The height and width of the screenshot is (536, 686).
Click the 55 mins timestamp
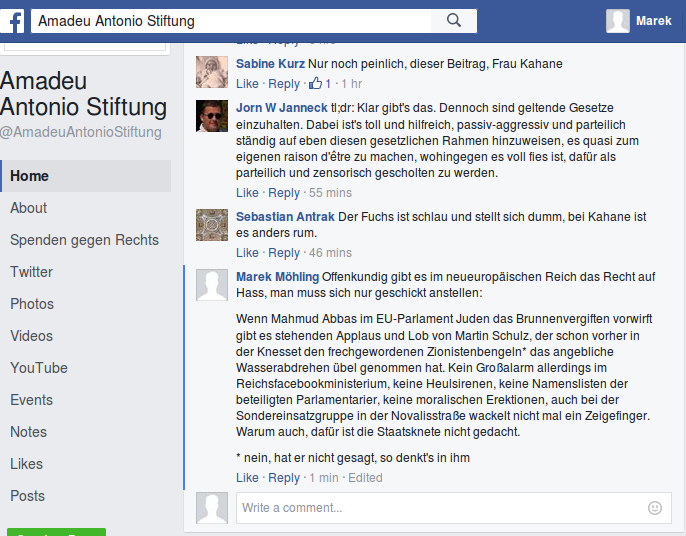pos(330,193)
